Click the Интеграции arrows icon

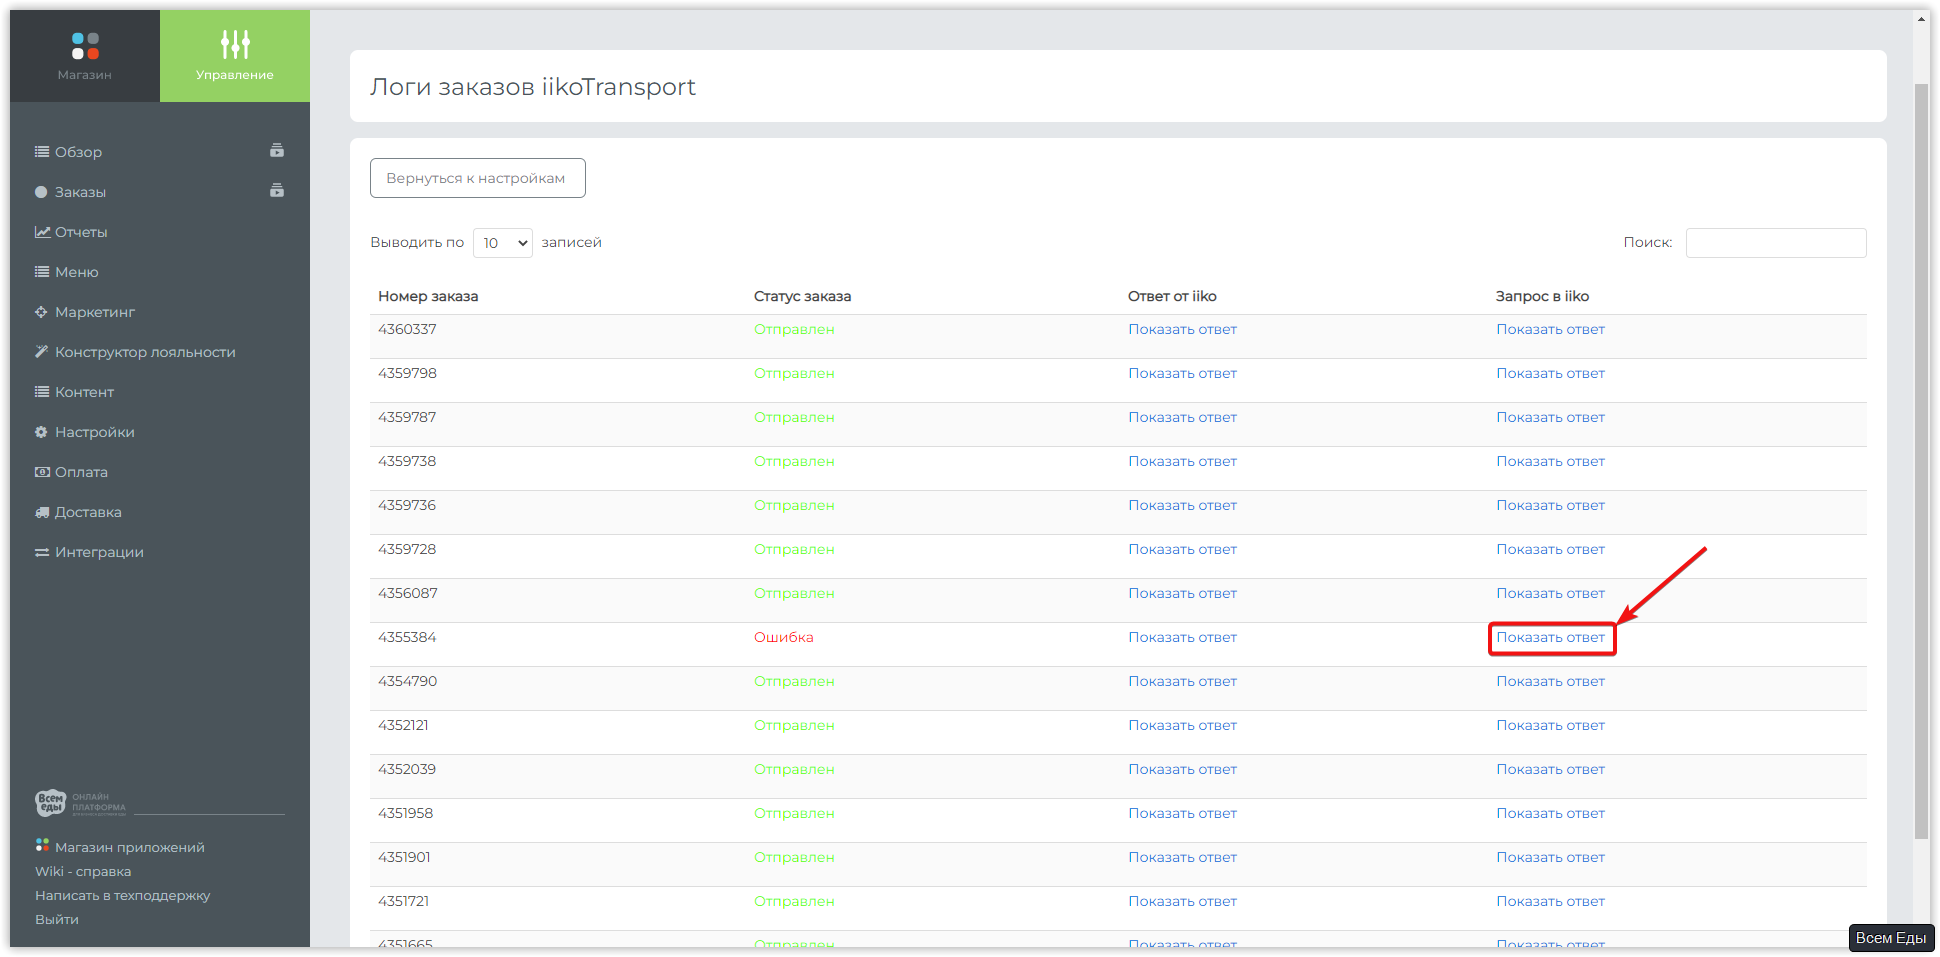pos(42,552)
